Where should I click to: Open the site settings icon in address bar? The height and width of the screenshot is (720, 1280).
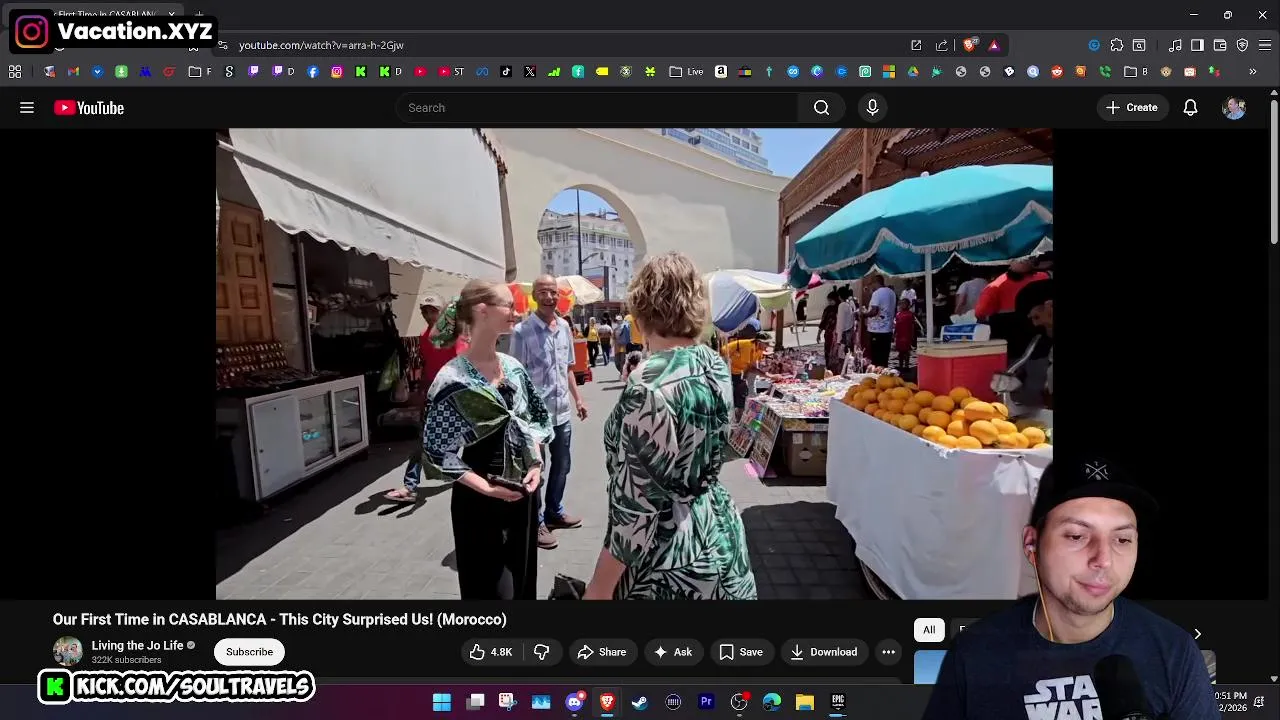222,45
